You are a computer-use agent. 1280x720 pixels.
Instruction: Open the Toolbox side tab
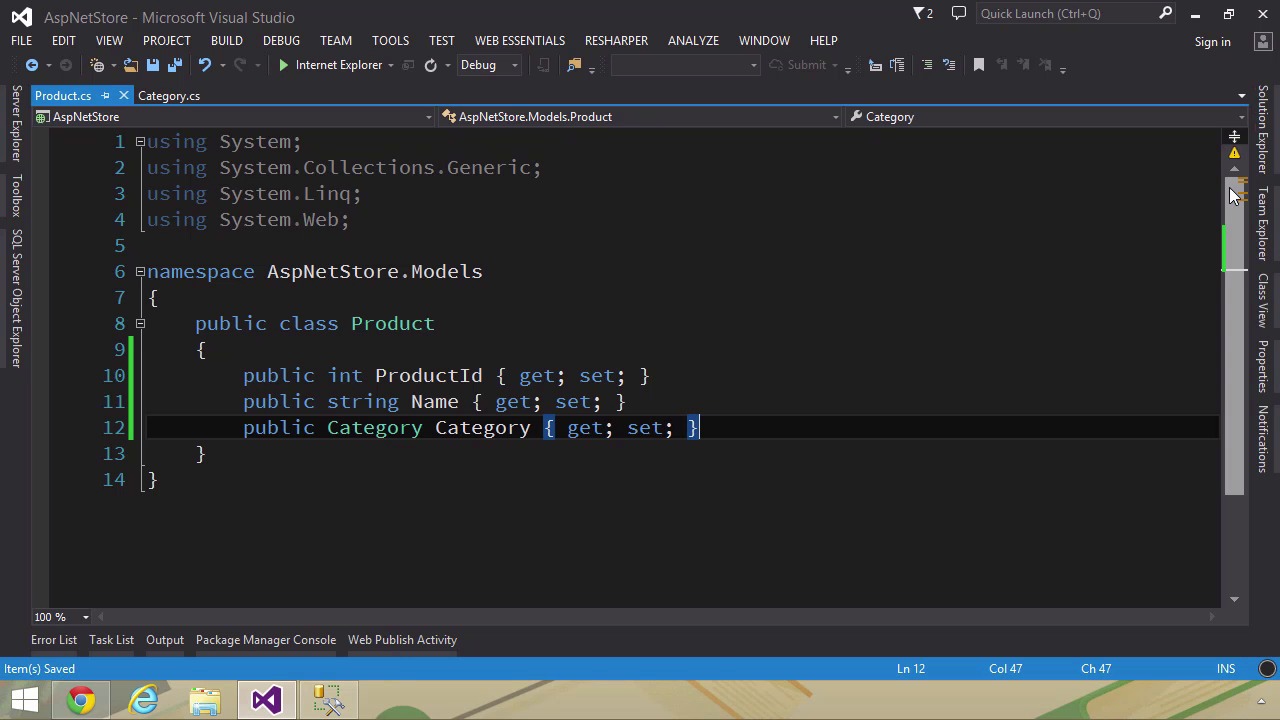(16, 195)
